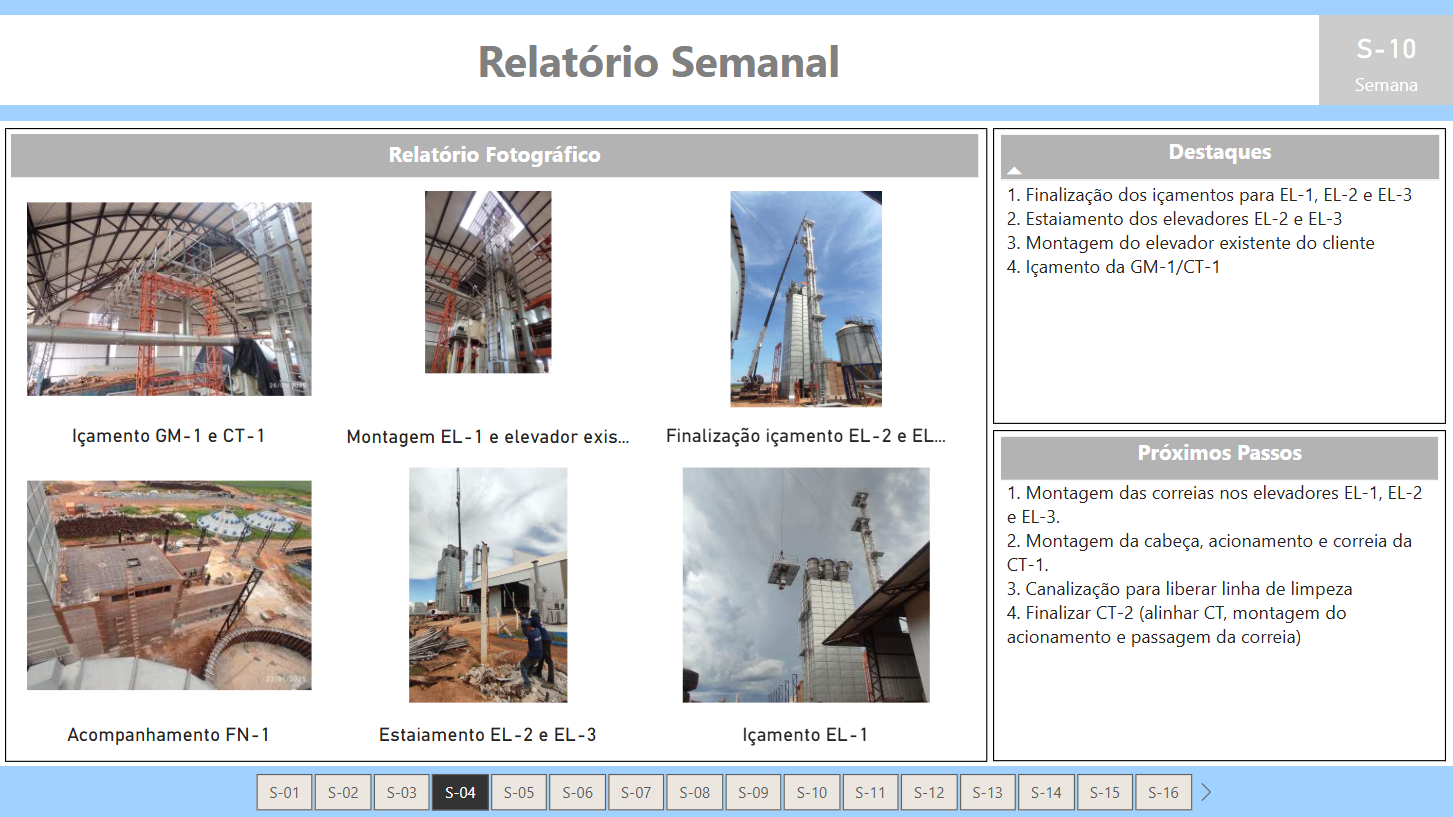Choose week S-12 in bottom bar
Viewport: 1453px width, 817px height.
click(929, 792)
